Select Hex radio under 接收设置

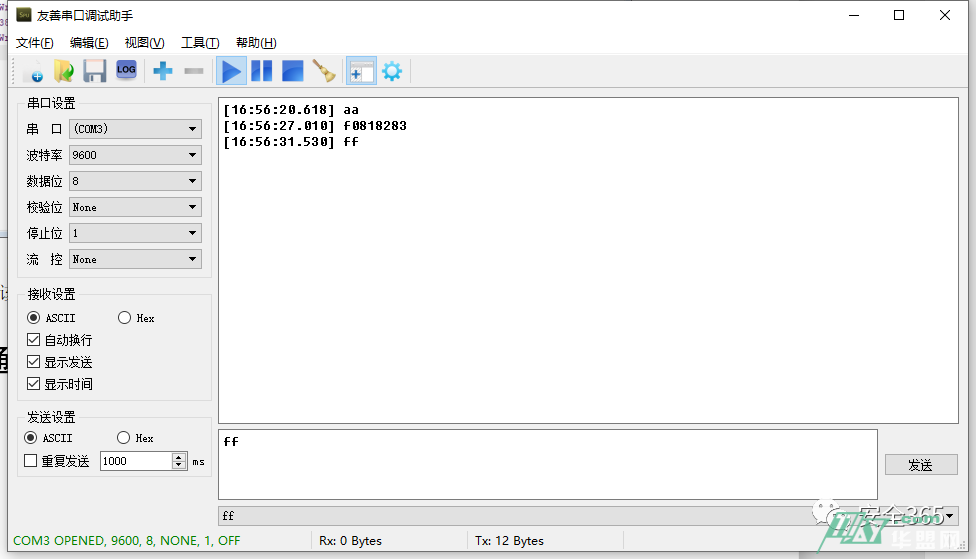125,318
